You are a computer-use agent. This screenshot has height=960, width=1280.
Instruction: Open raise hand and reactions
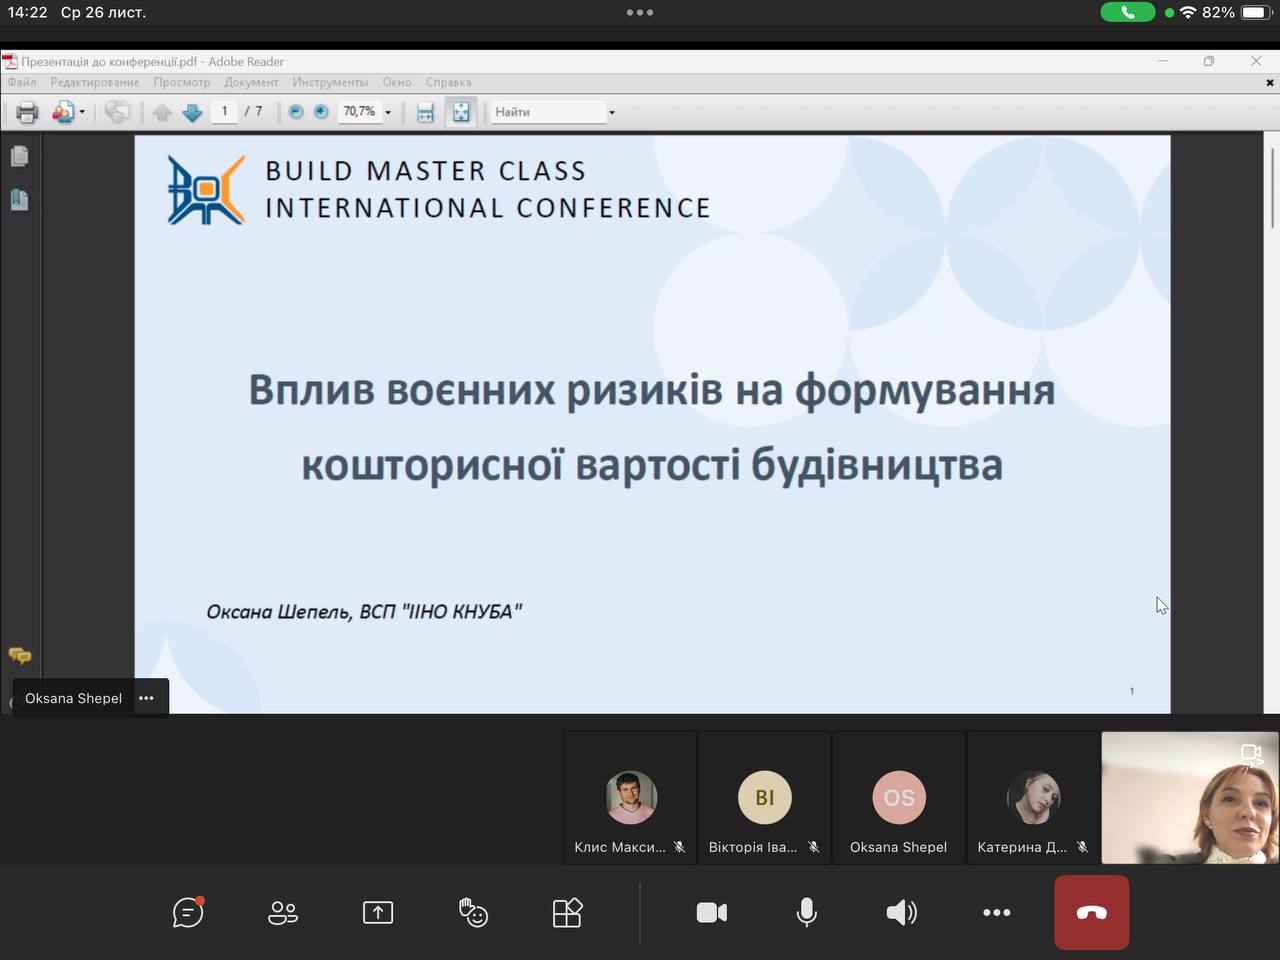point(473,912)
